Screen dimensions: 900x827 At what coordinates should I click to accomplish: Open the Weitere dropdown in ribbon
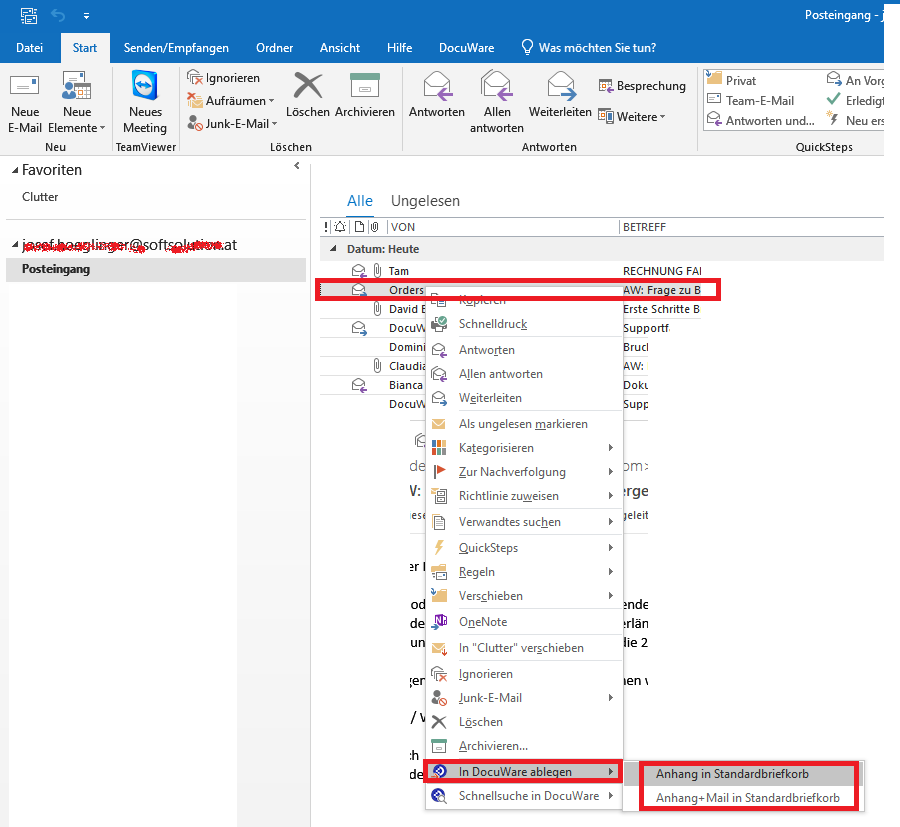(x=631, y=117)
